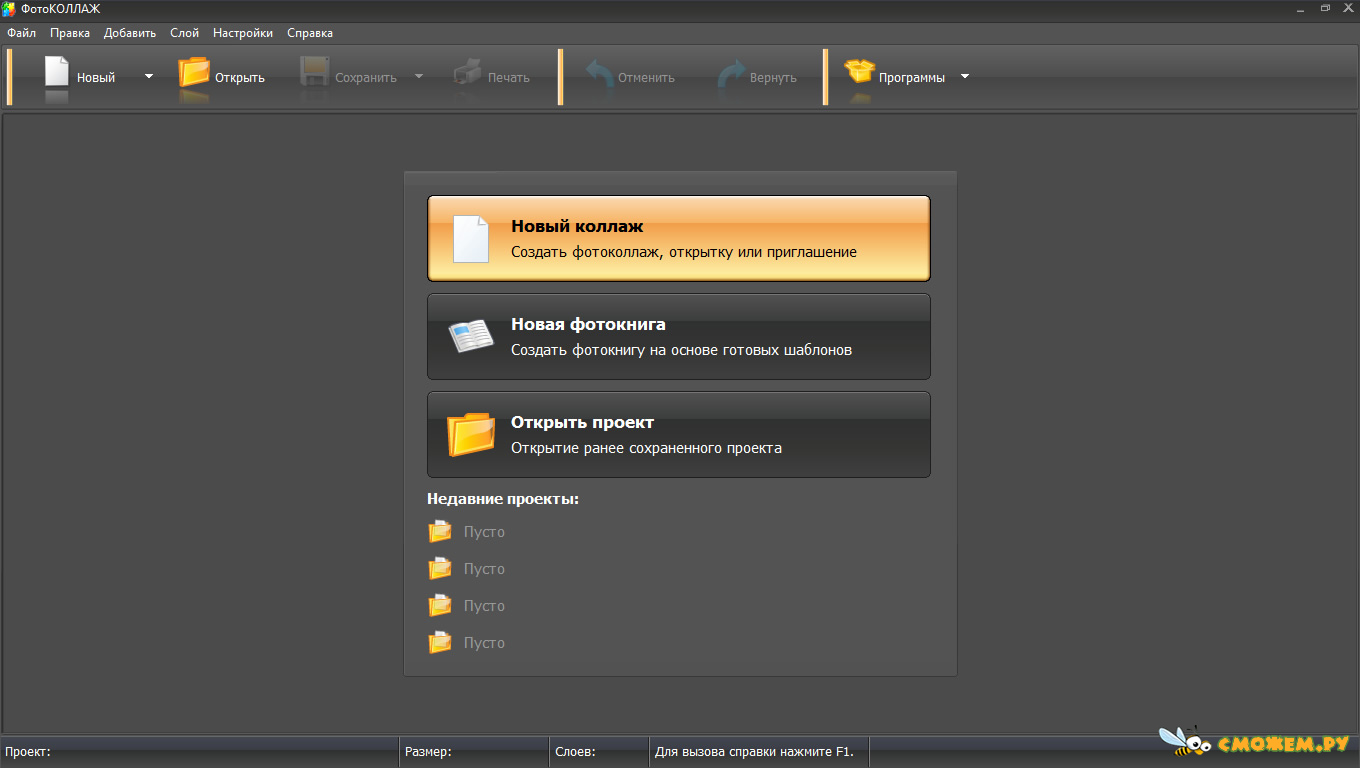Viewport: 1360px width, 768px height.
Task: Click the Вернуть redo arrow icon
Action: [x=732, y=75]
